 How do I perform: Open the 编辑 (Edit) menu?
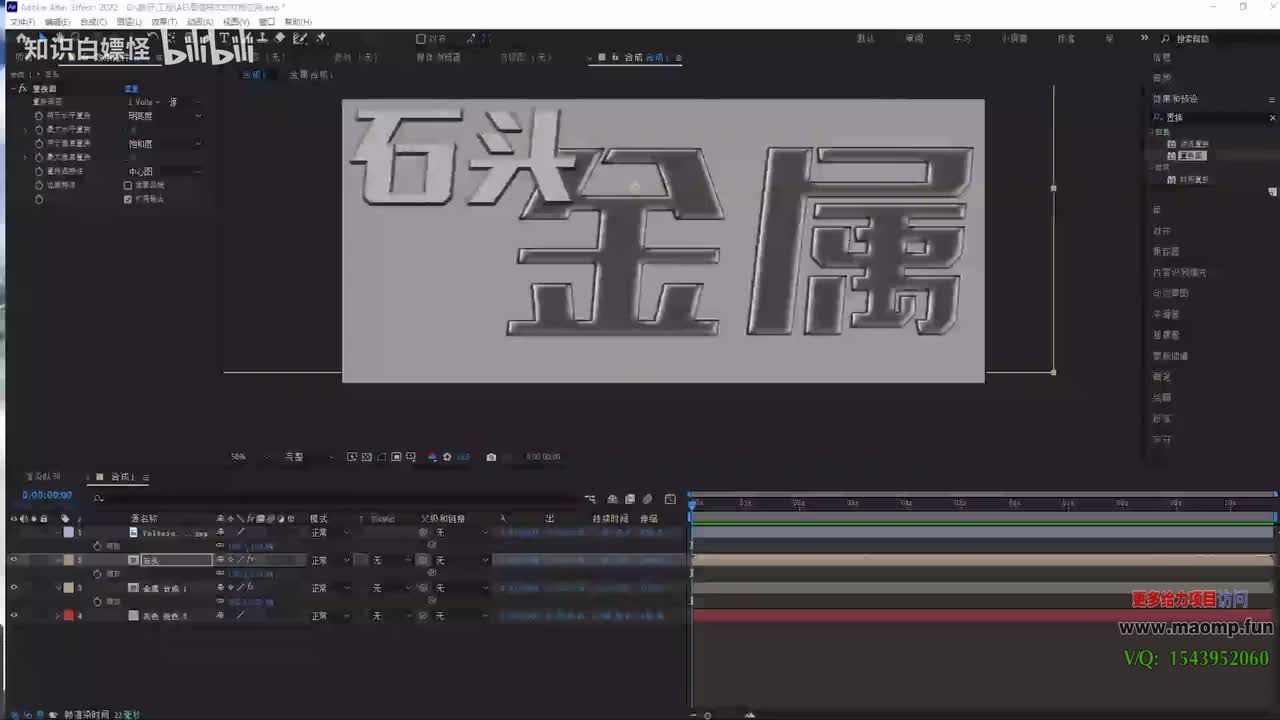coord(58,21)
